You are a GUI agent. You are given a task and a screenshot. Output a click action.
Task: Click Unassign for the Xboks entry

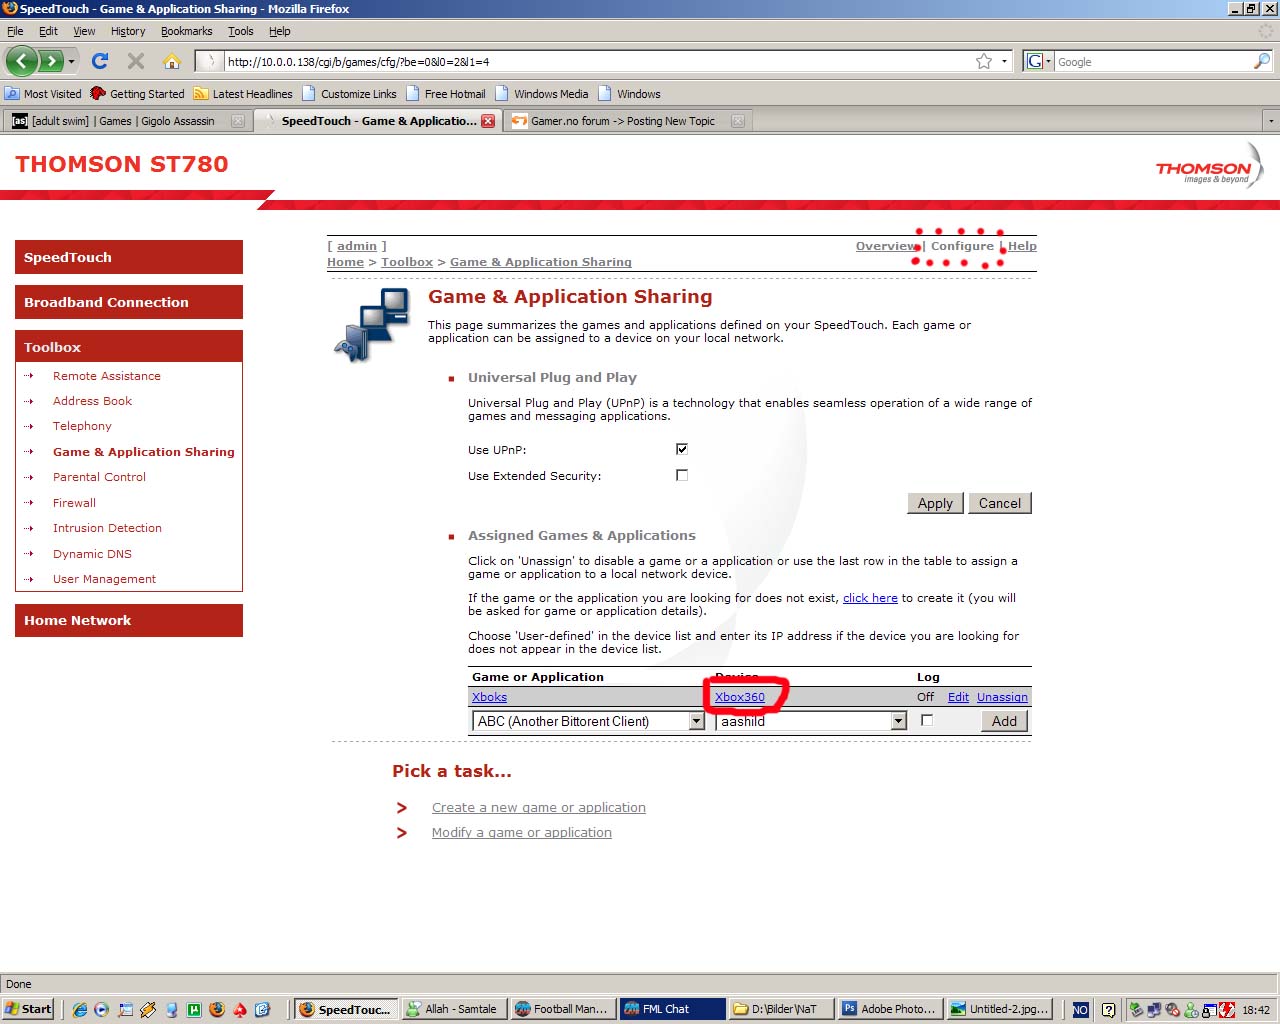[1002, 697]
